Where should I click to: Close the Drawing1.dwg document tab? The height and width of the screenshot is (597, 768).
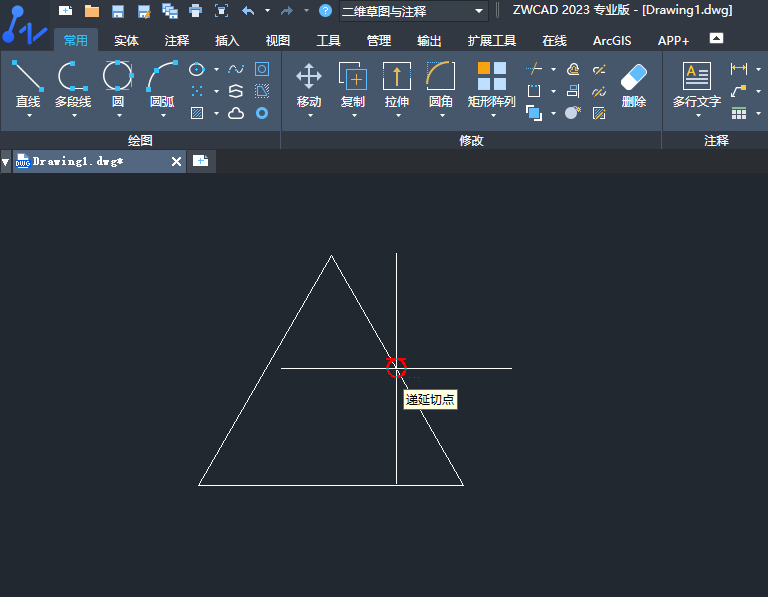pyautogui.click(x=176, y=162)
